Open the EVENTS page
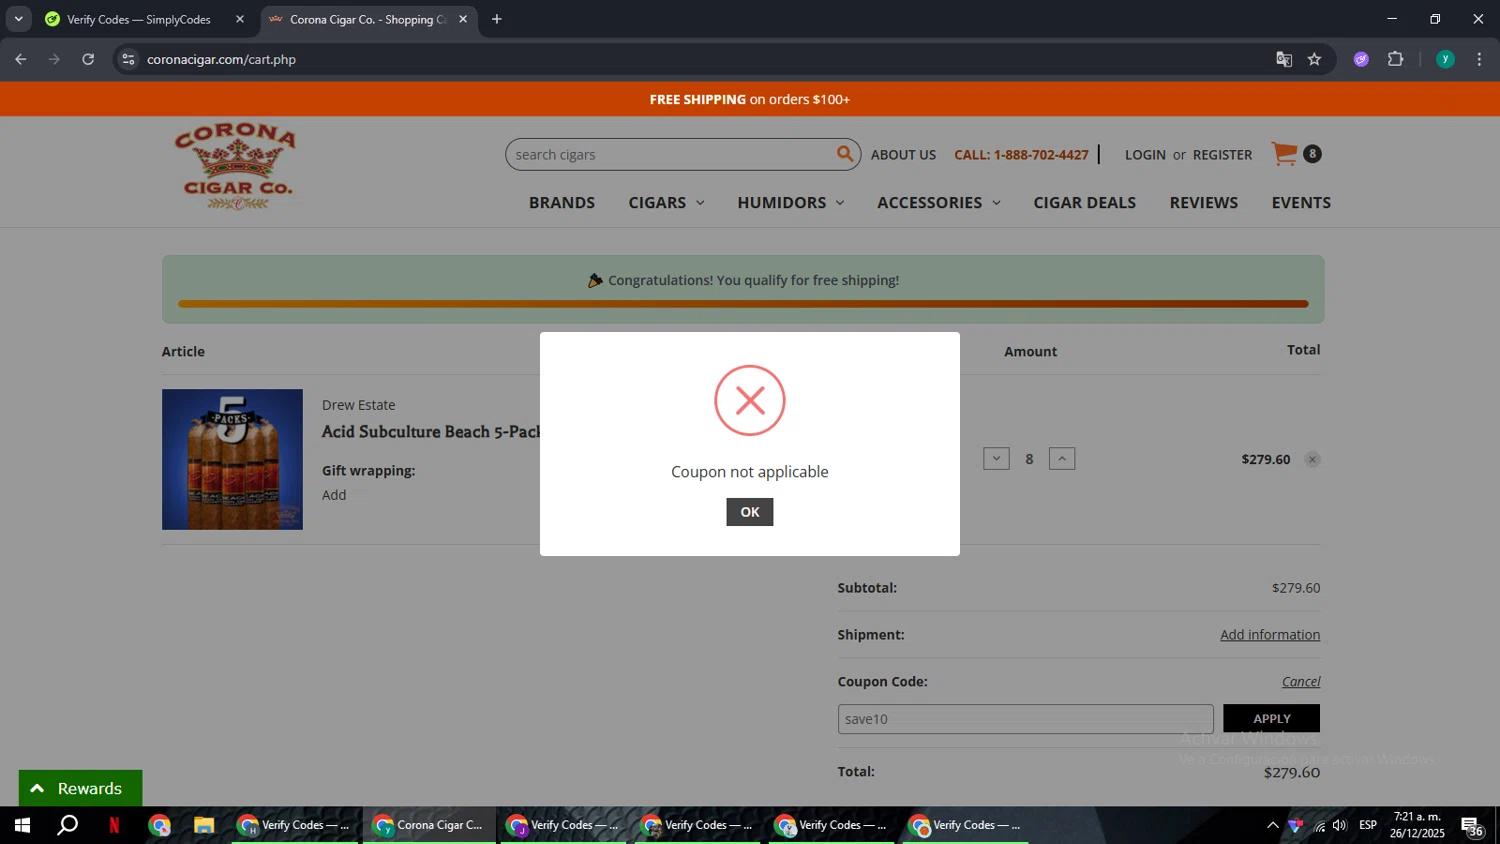The width and height of the screenshot is (1500, 844). [x=1301, y=203]
